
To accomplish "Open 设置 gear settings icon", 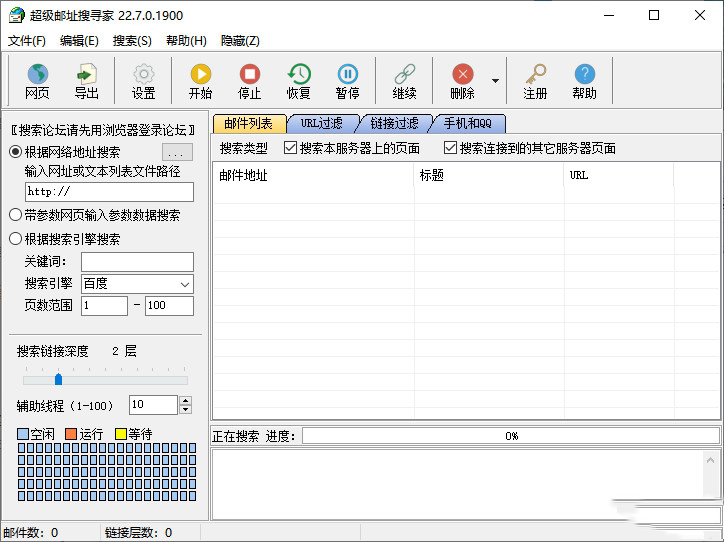I will [x=144, y=75].
